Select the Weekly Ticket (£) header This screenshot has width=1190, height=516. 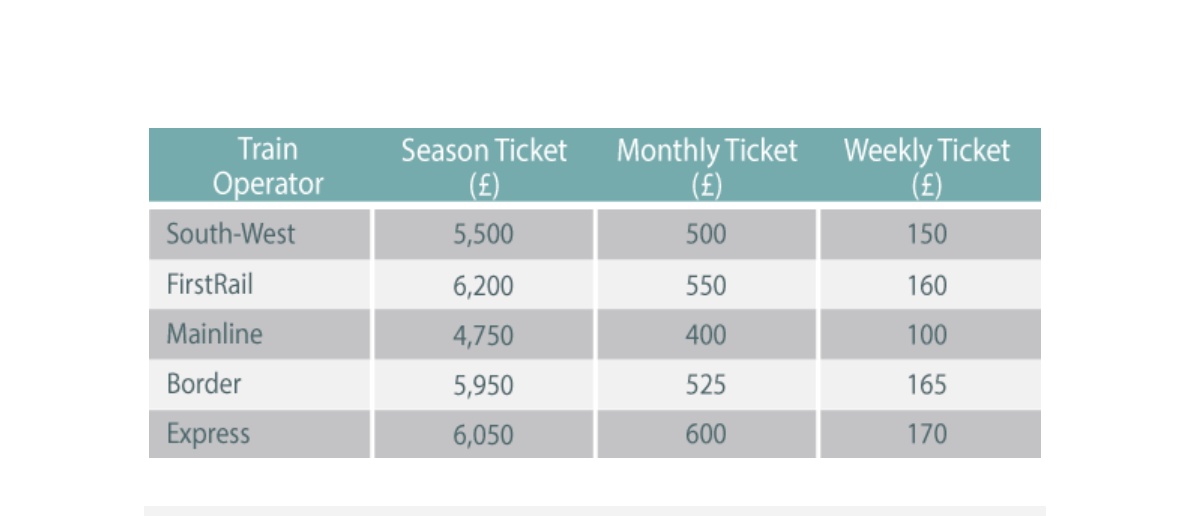pos(927,167)
